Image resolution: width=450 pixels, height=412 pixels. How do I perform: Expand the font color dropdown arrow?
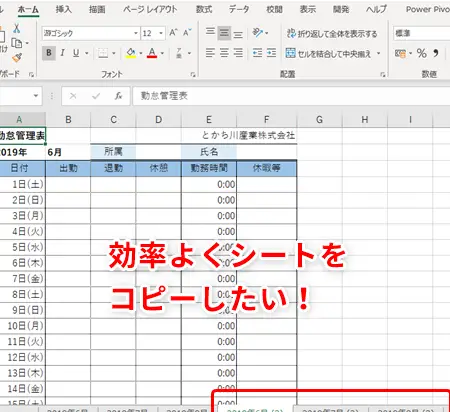coord(162,53)
